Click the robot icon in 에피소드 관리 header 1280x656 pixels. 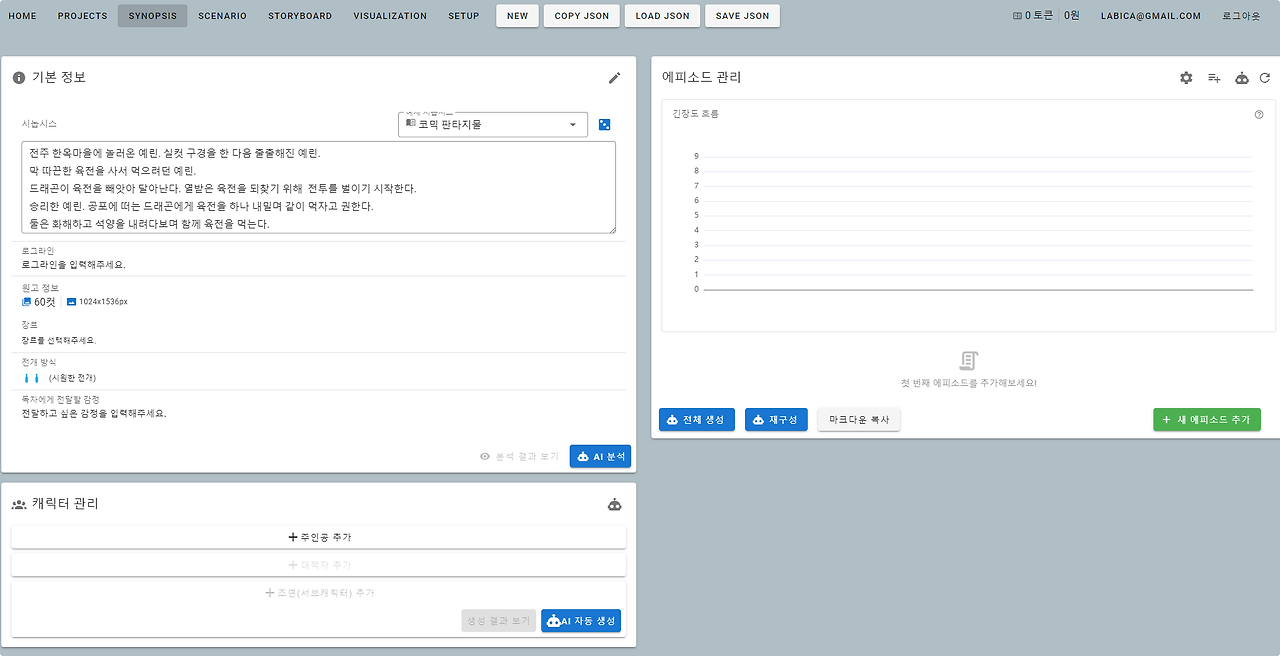1242,78
